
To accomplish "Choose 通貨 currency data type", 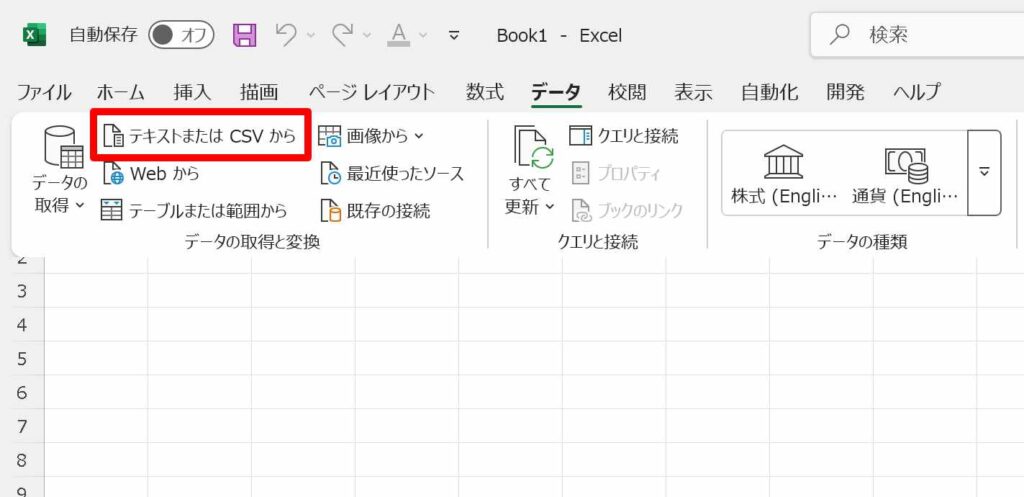I will coord(905,173).
